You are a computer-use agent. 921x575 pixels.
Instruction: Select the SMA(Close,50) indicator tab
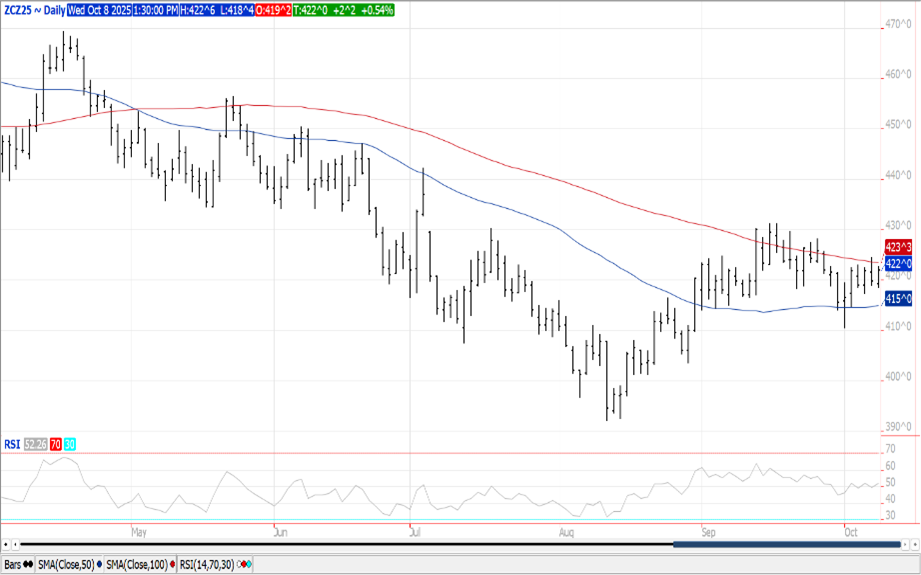pyautogui.click(x=67, y=565)
